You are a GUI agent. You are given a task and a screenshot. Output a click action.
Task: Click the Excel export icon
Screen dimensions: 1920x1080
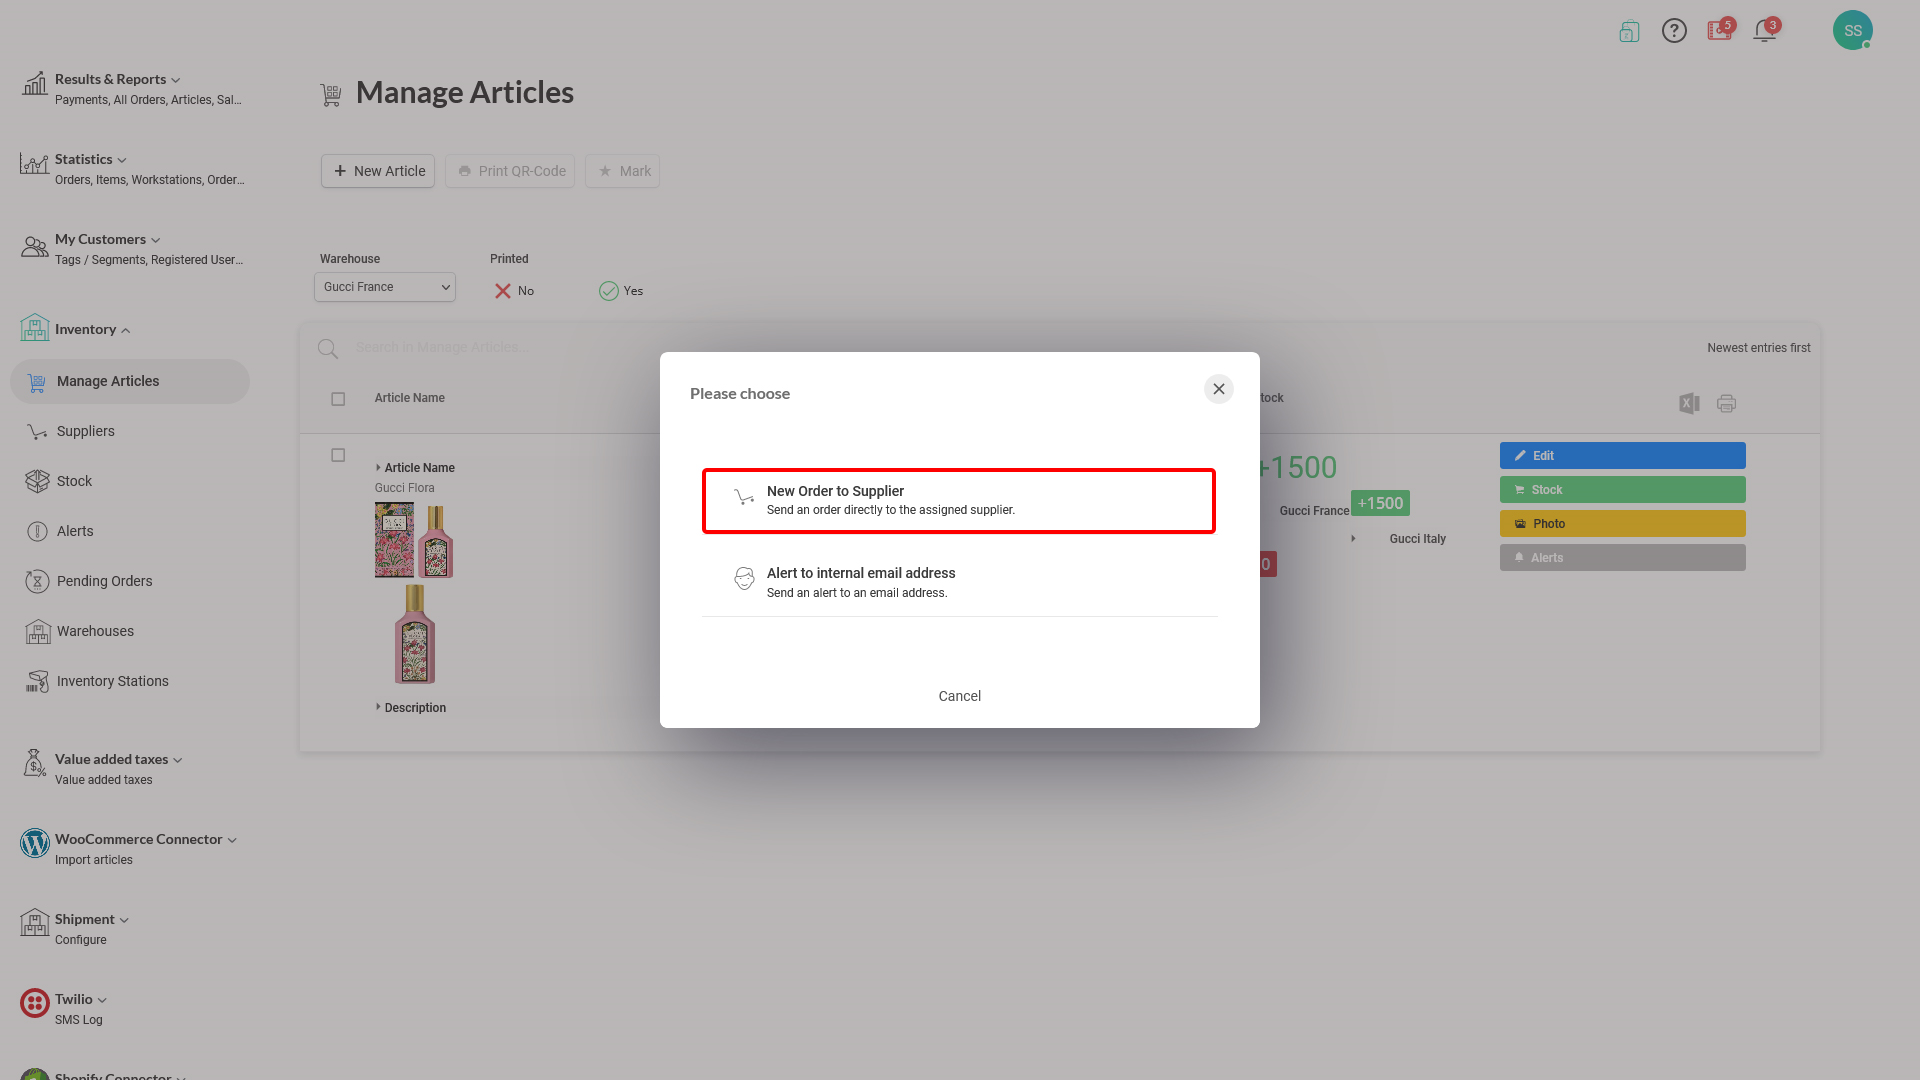click(x=1689, y=404)
